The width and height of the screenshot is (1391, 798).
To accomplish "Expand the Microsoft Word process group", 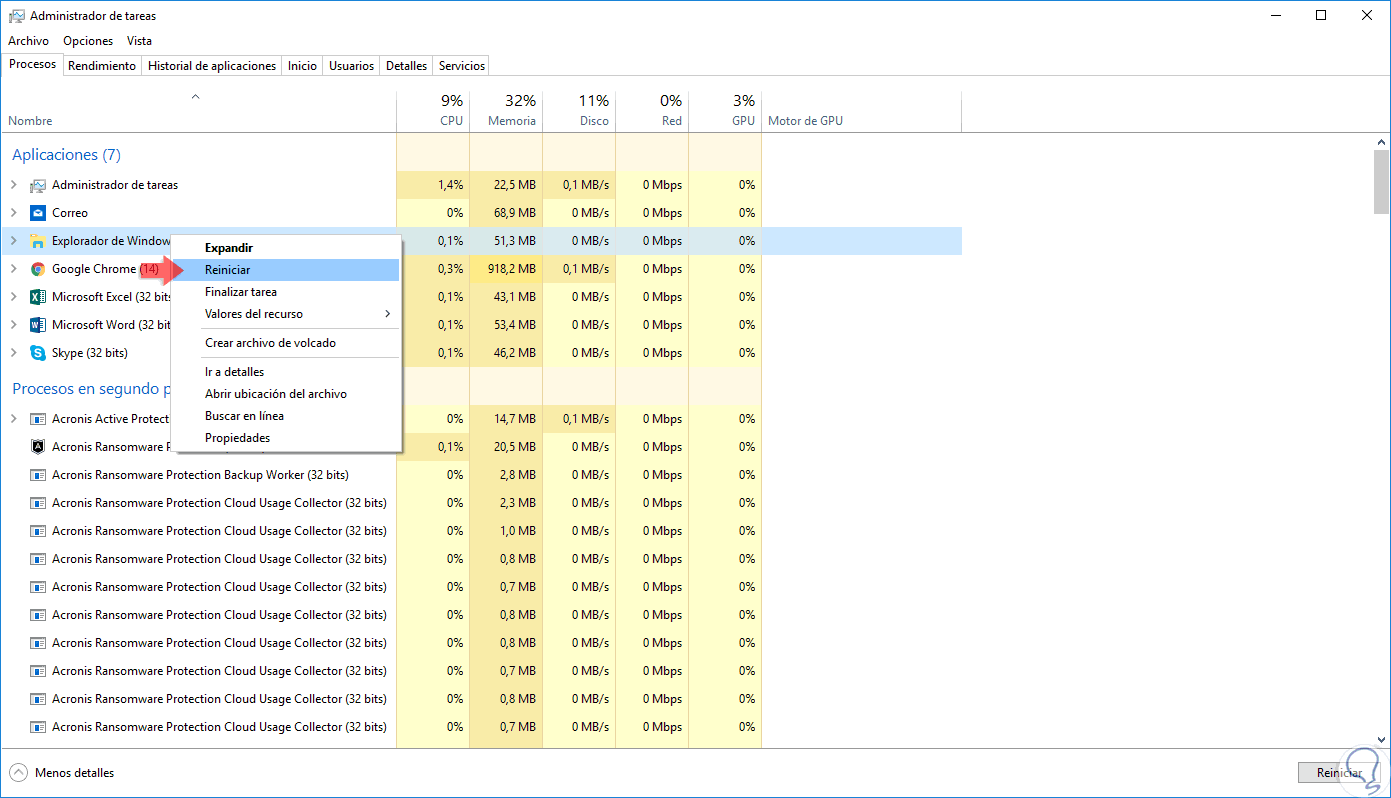I will point(14,325).
